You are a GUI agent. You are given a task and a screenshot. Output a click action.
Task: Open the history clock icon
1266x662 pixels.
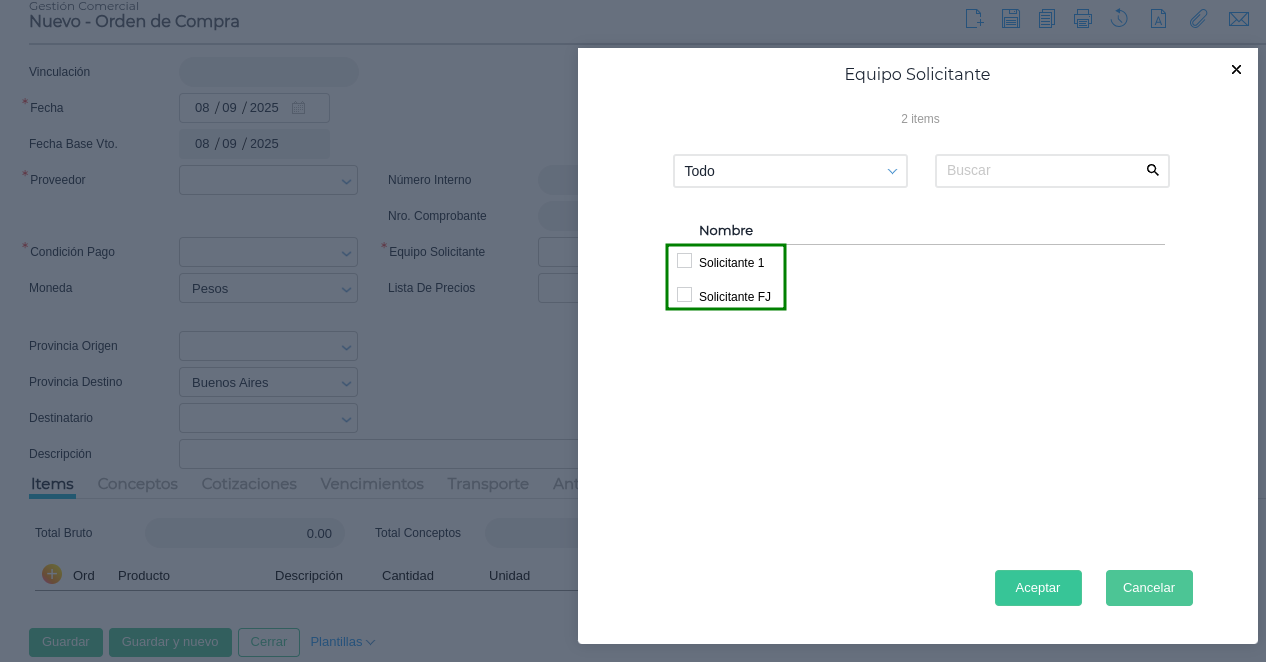click(1119, 18)
